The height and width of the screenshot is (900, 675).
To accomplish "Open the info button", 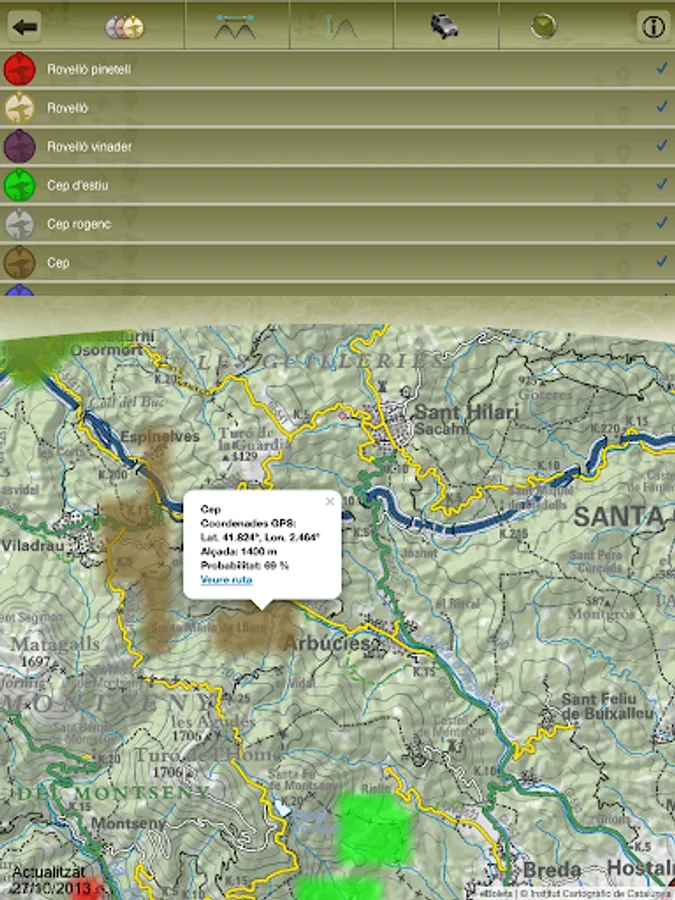I will tap(653, 26).
